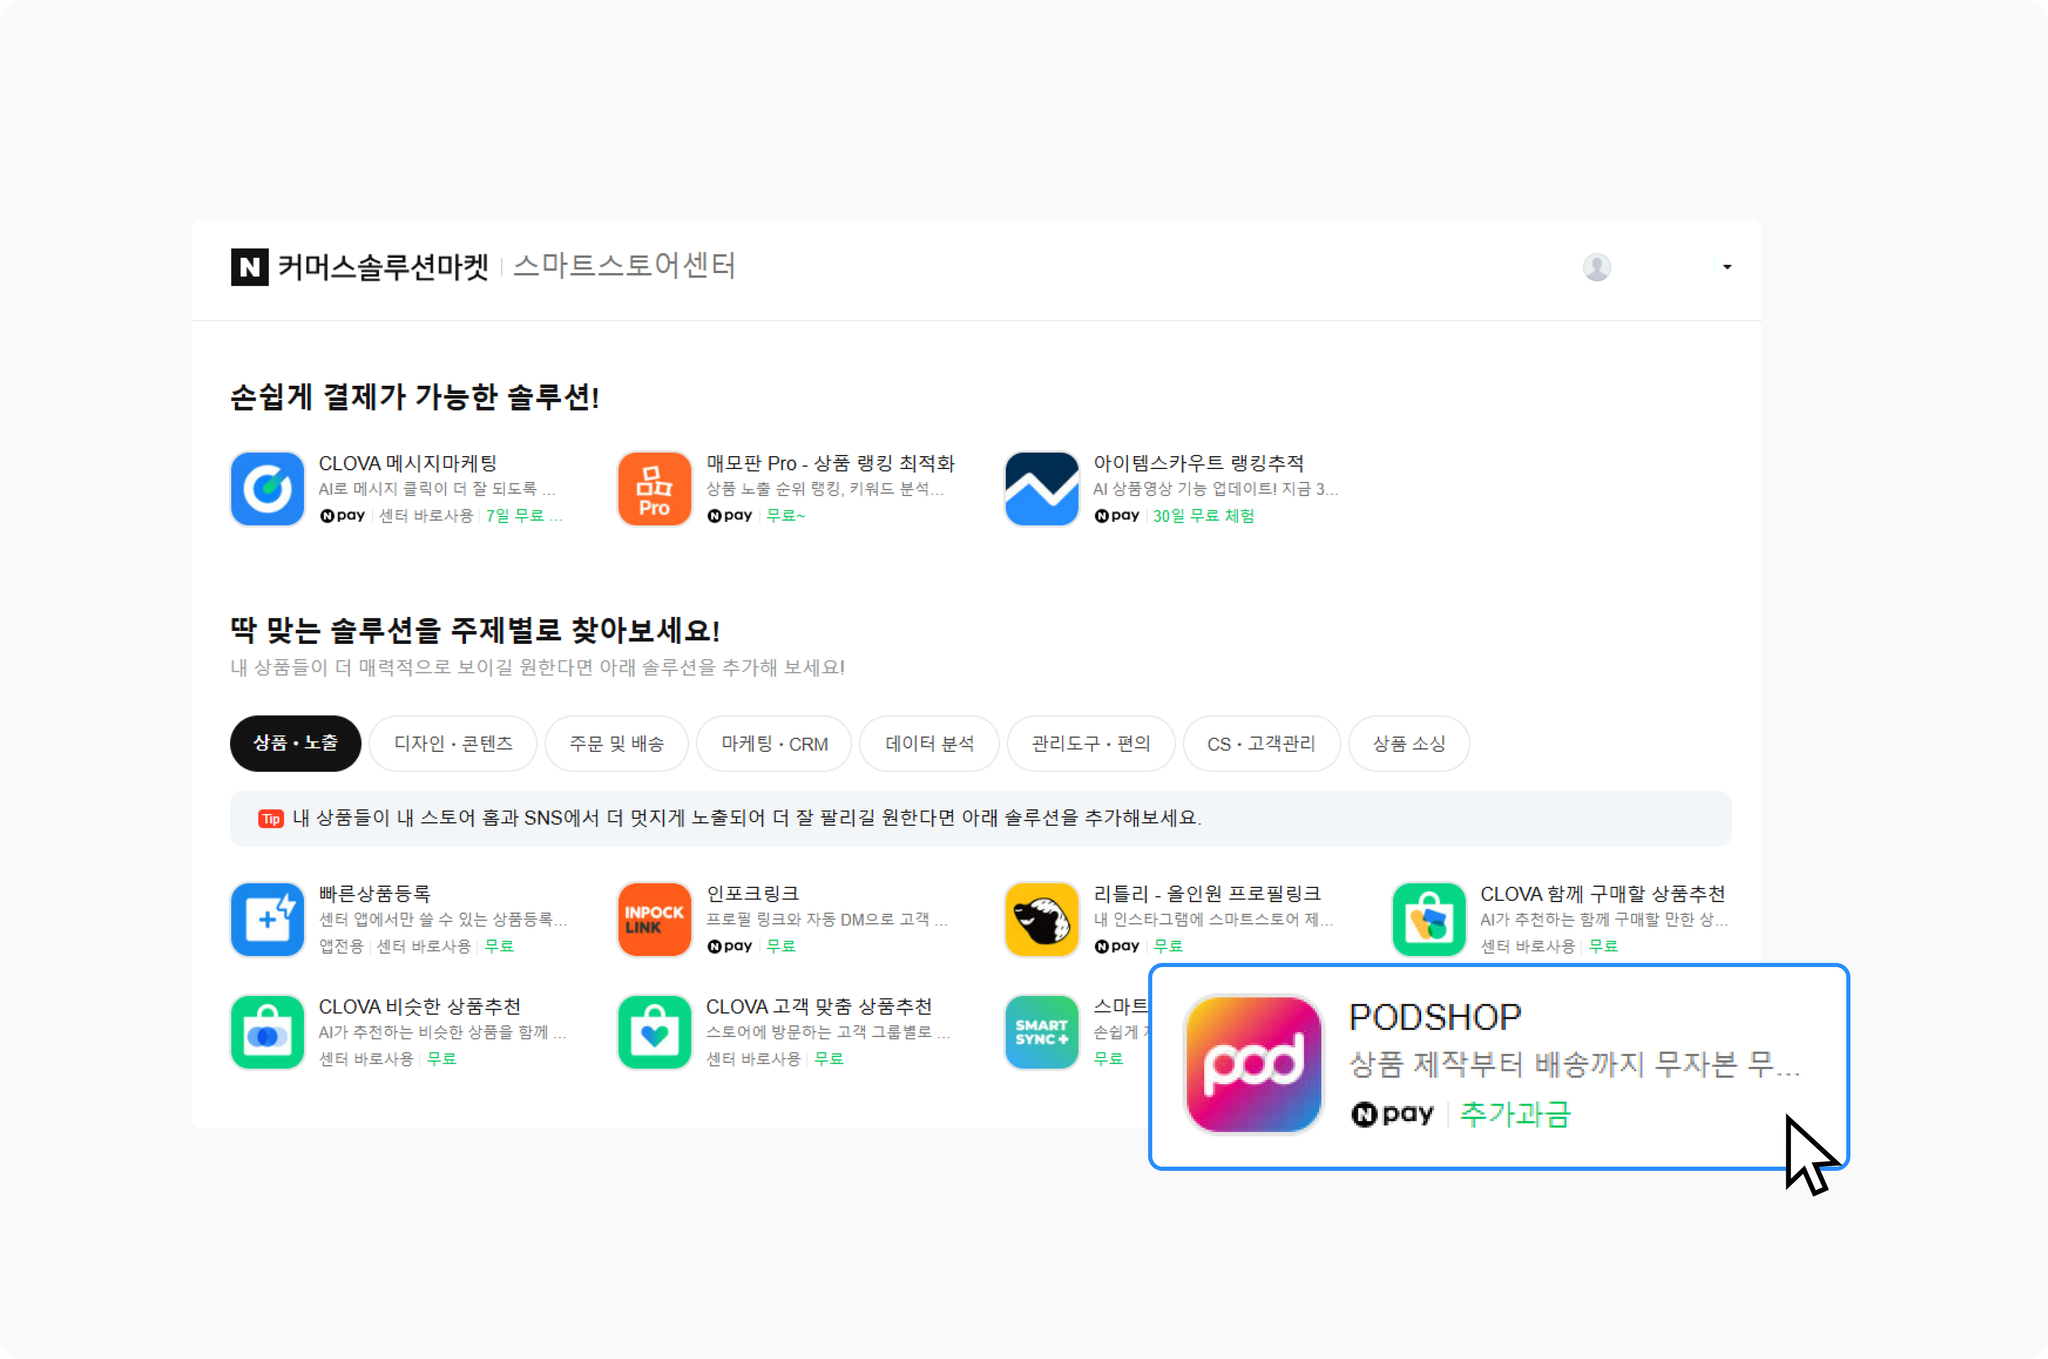
Task: Click the 커머스솔루션마켓 header title
Action: pyautogui.click(x=383, y=267)
